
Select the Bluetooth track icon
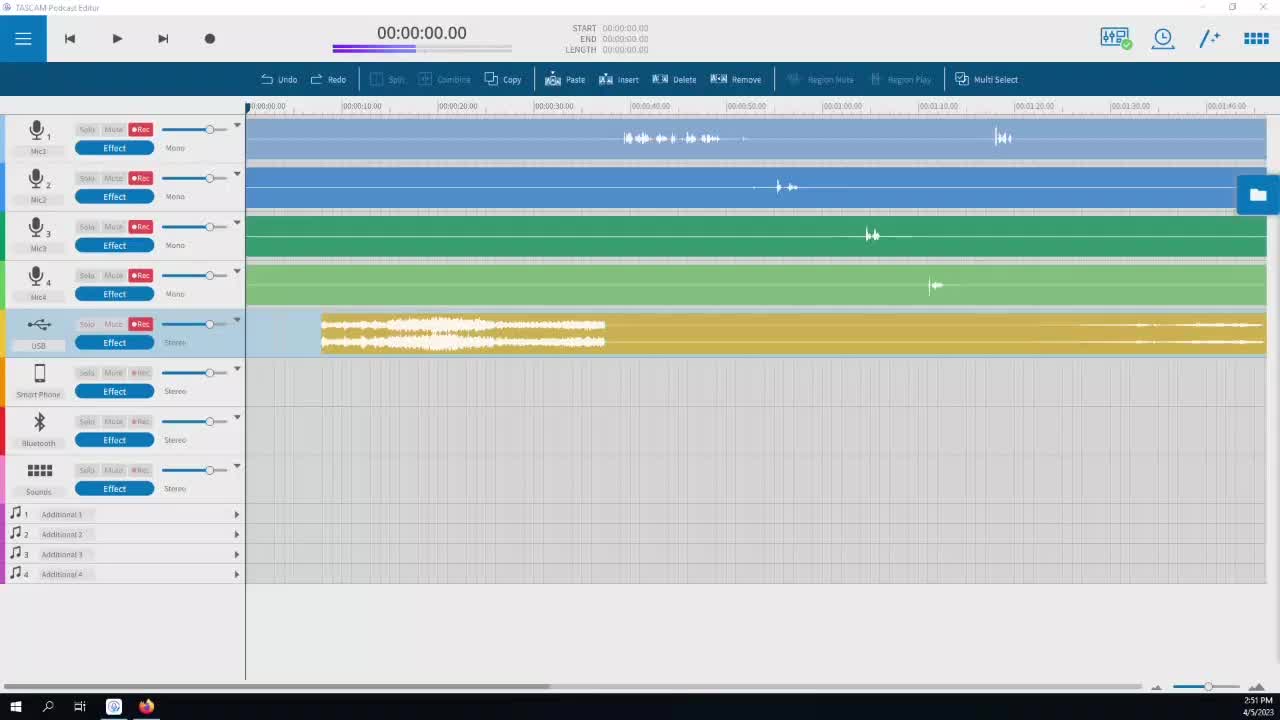click(x=39, y=422)
